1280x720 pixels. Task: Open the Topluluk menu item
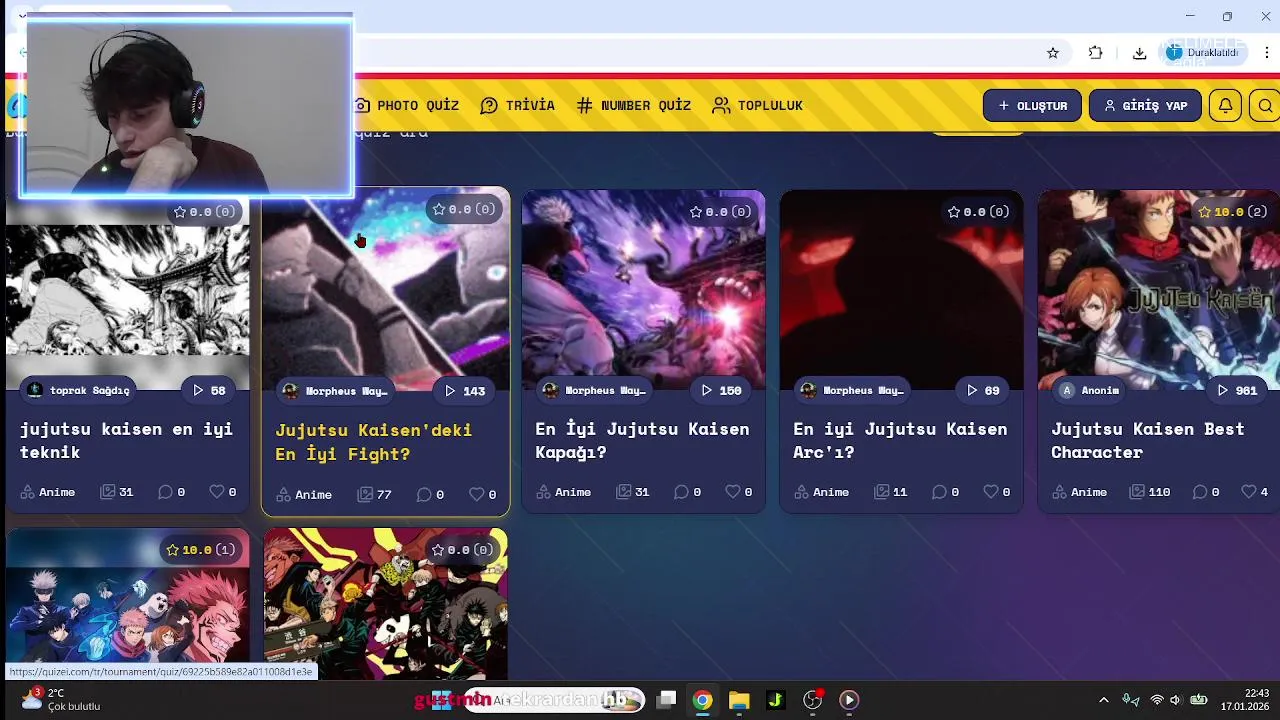(757, 105)
